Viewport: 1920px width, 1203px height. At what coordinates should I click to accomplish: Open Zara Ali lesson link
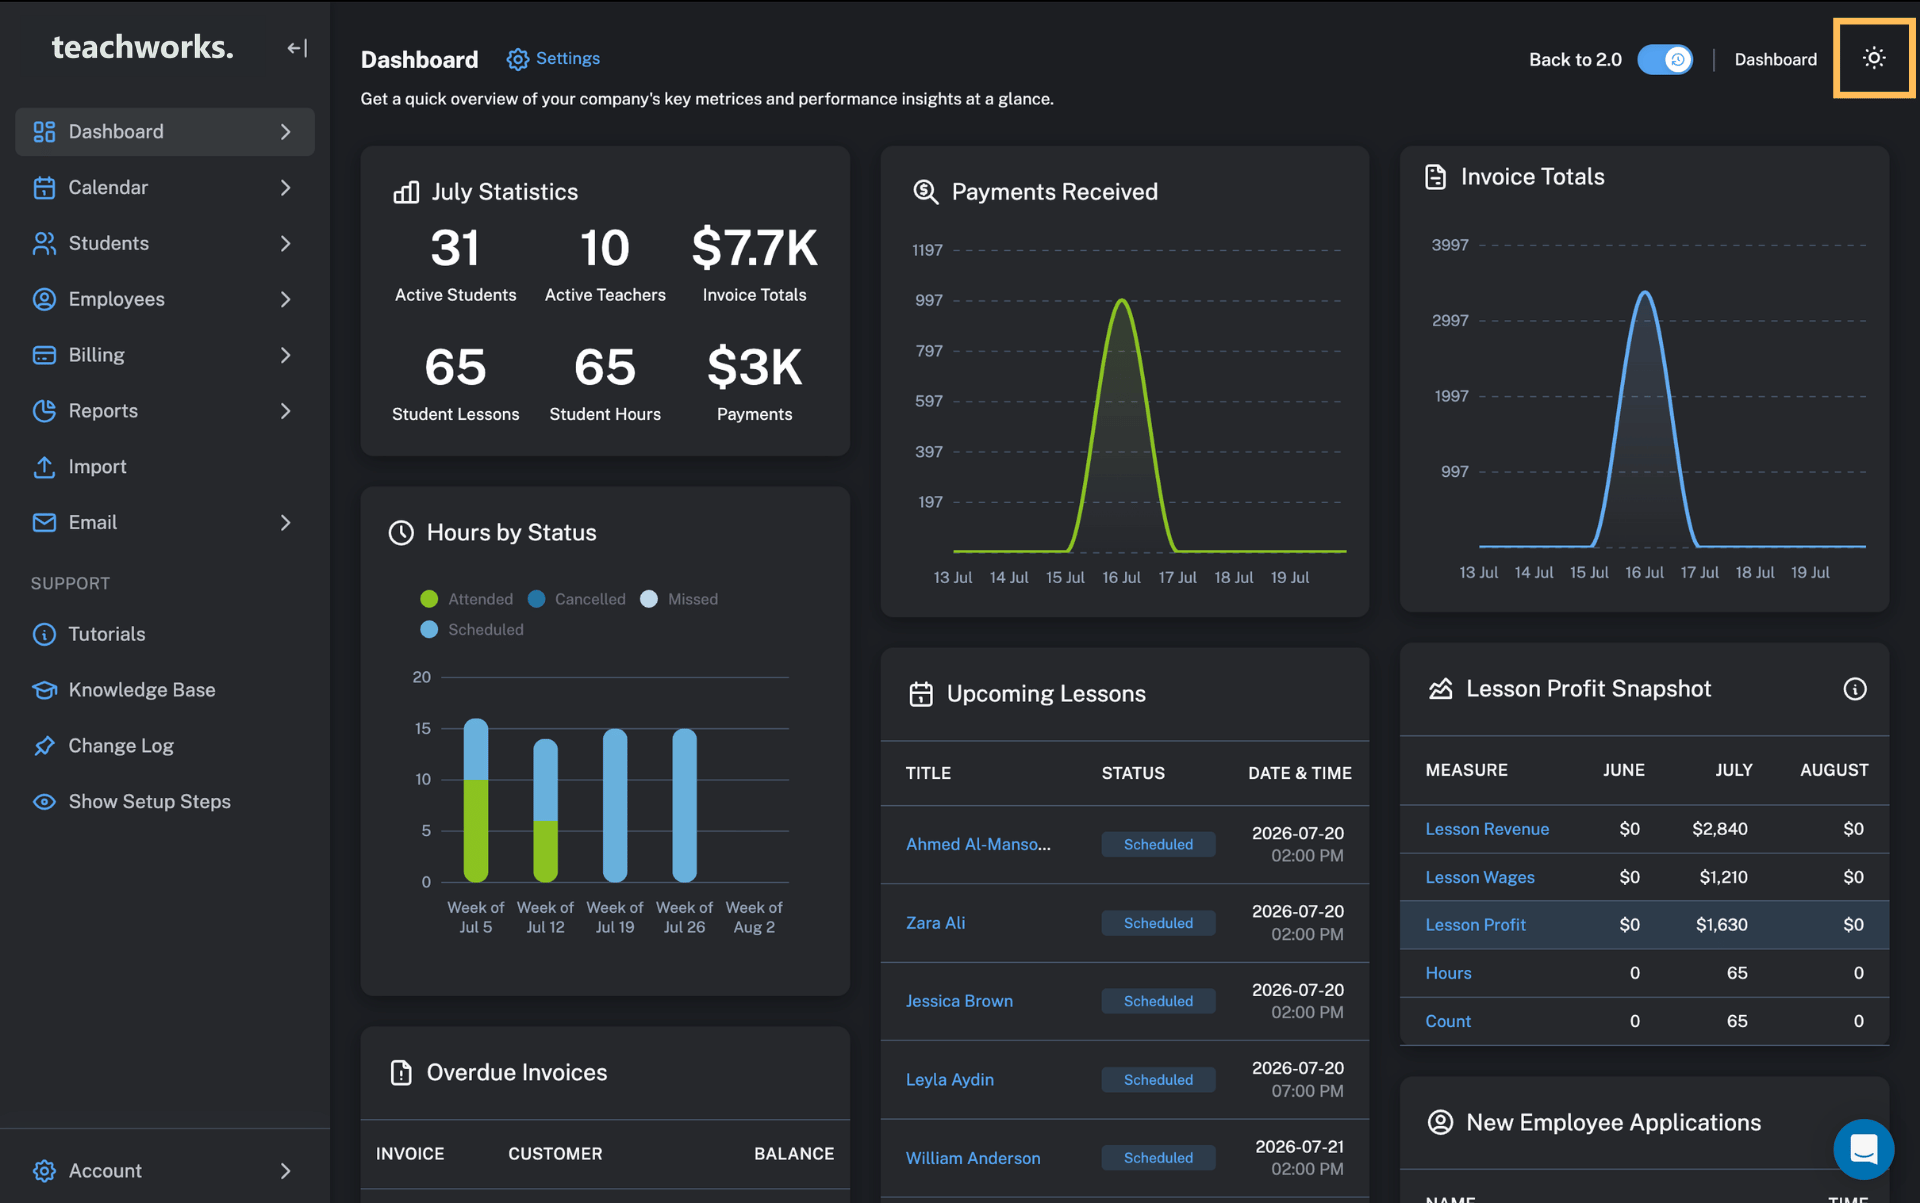[935, 923]
